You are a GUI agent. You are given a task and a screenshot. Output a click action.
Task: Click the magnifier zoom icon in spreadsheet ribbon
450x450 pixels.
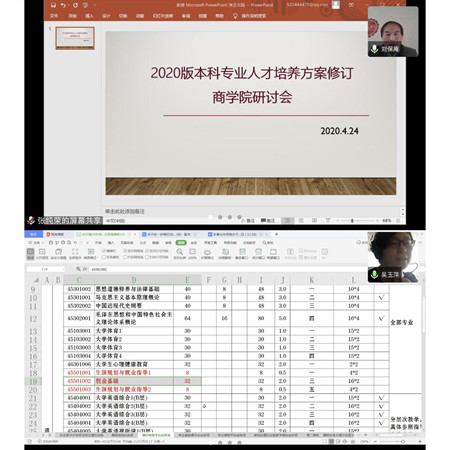coord(180,252)
